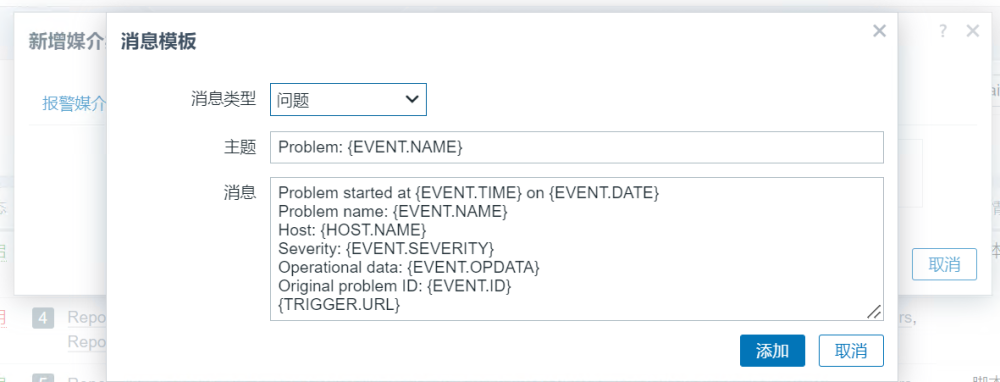Click the blue 添加 button
Screen dimensions: 1000x382
tap(772, 351)
